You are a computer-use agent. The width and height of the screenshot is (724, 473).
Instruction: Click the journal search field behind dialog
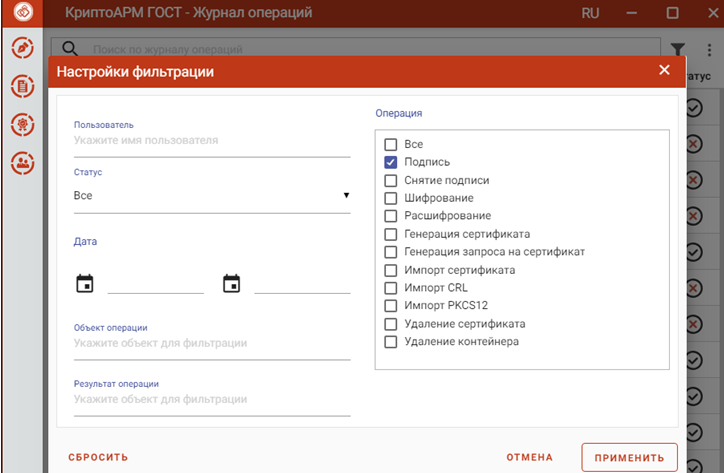tap(356, 49)
